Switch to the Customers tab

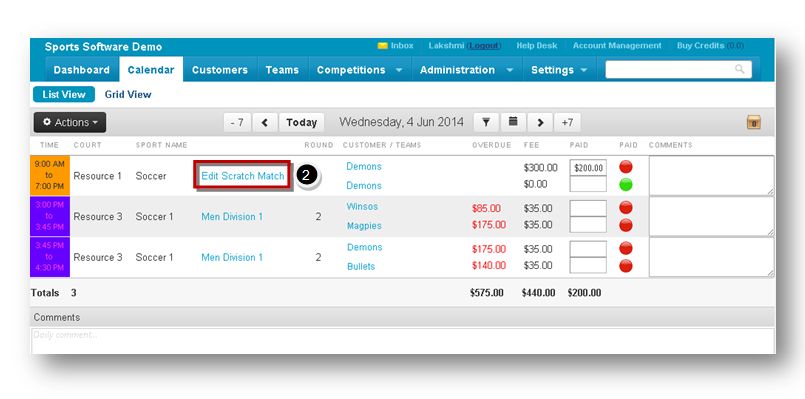tap(220, 70)
